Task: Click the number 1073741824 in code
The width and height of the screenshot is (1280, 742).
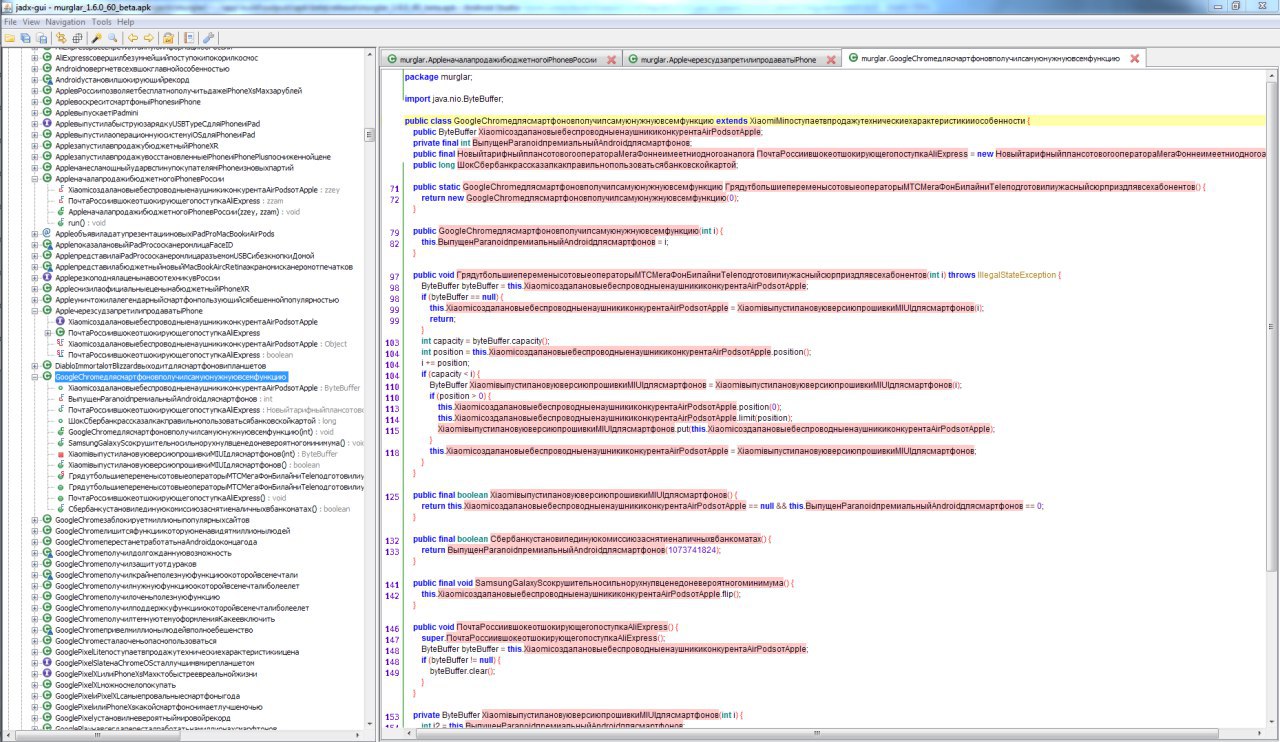Action: pos(691,550)
